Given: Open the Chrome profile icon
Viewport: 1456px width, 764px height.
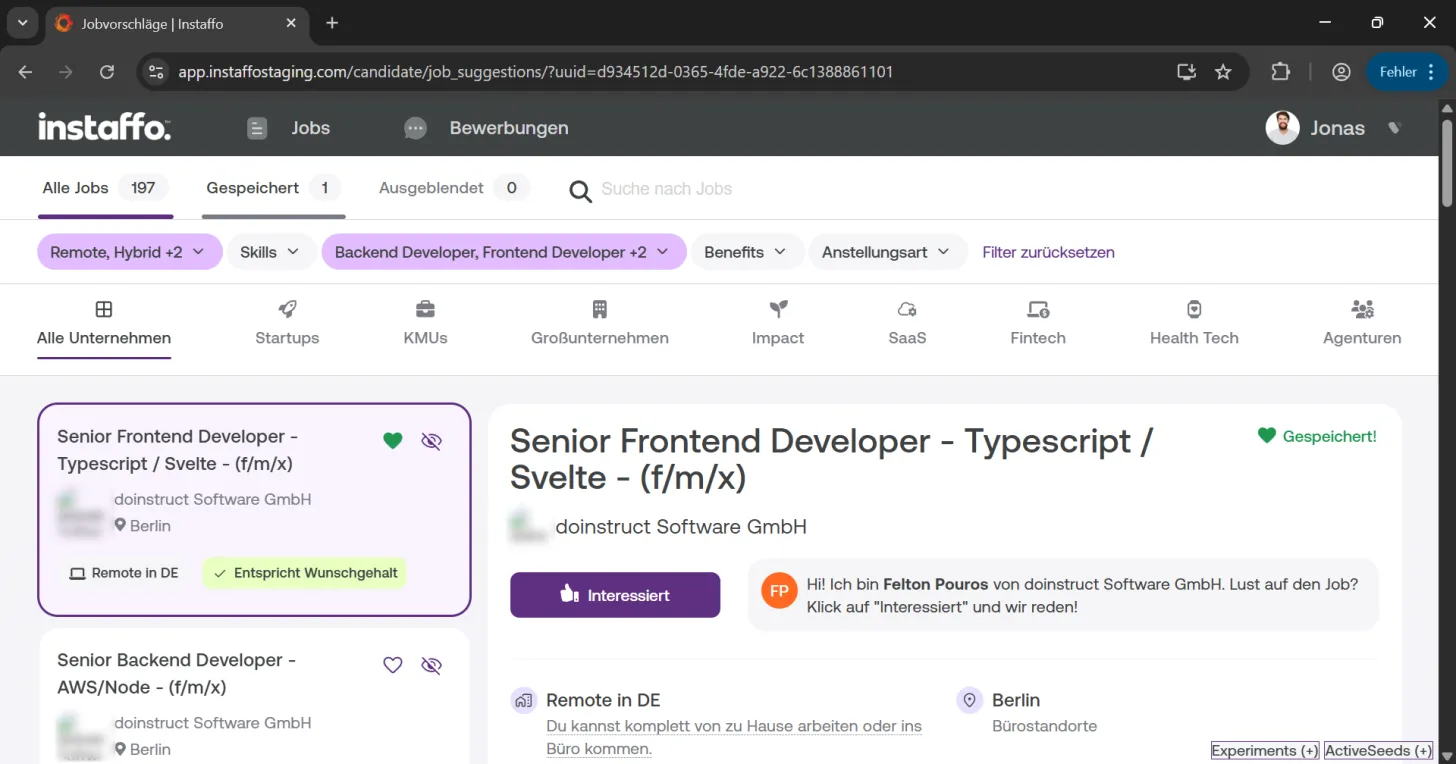Looking at the screenshot, I should pos(1341,72).
